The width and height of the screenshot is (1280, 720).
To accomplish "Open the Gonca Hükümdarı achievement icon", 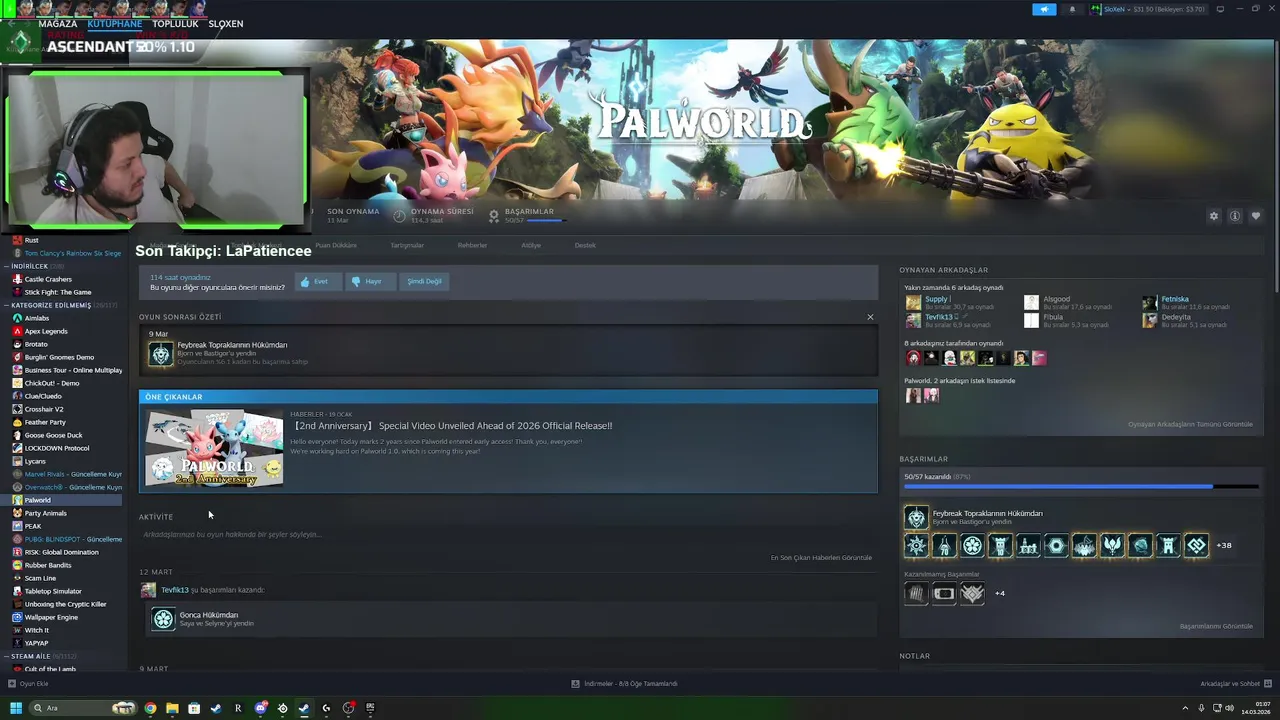I will [x=163, y=619].
